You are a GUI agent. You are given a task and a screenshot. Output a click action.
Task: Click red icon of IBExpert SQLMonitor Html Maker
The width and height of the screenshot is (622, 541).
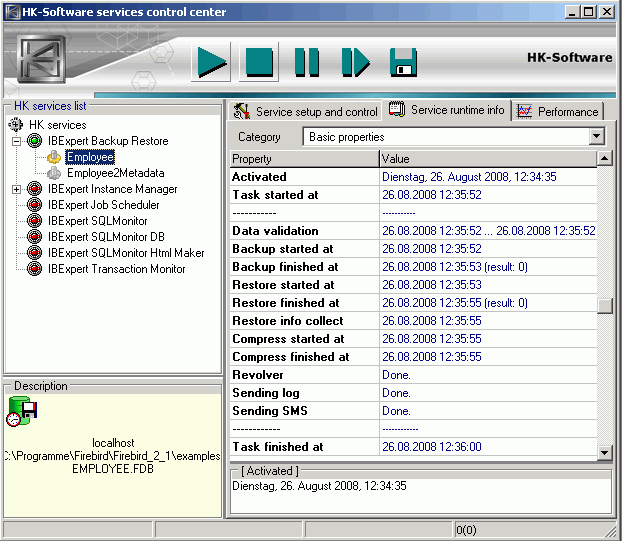click(x=35, y=253)
